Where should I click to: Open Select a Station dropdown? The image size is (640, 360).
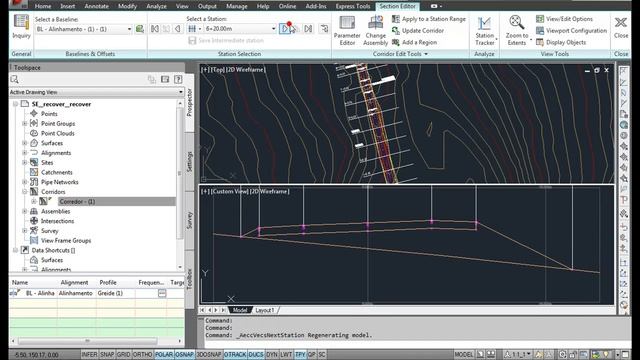pos(273,29)
